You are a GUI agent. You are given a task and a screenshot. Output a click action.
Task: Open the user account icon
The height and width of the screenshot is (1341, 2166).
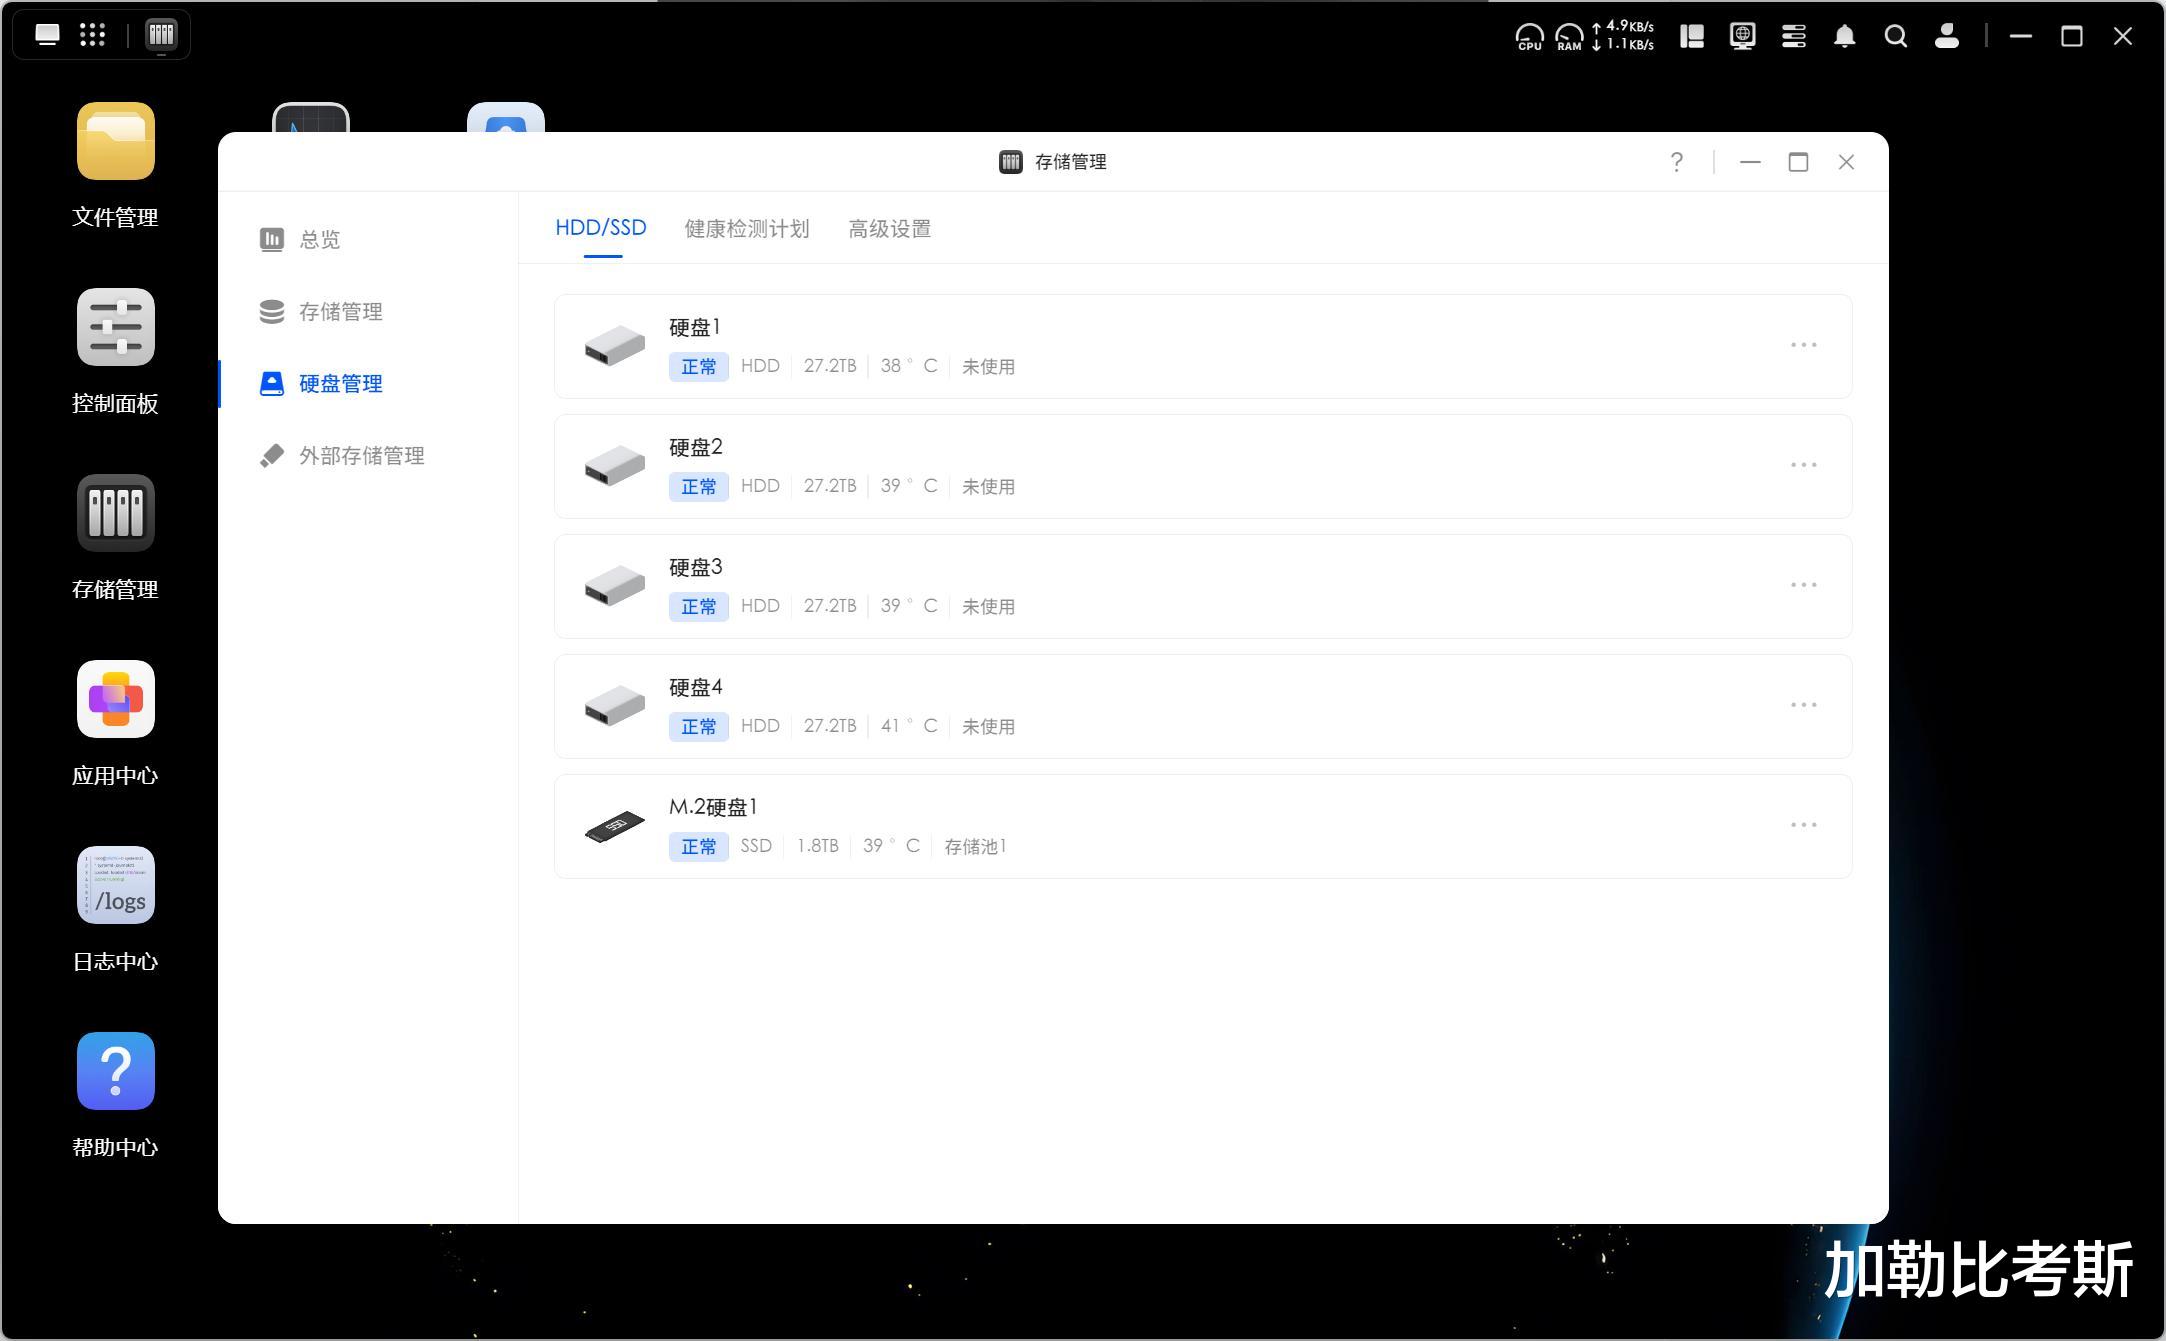1946,37
